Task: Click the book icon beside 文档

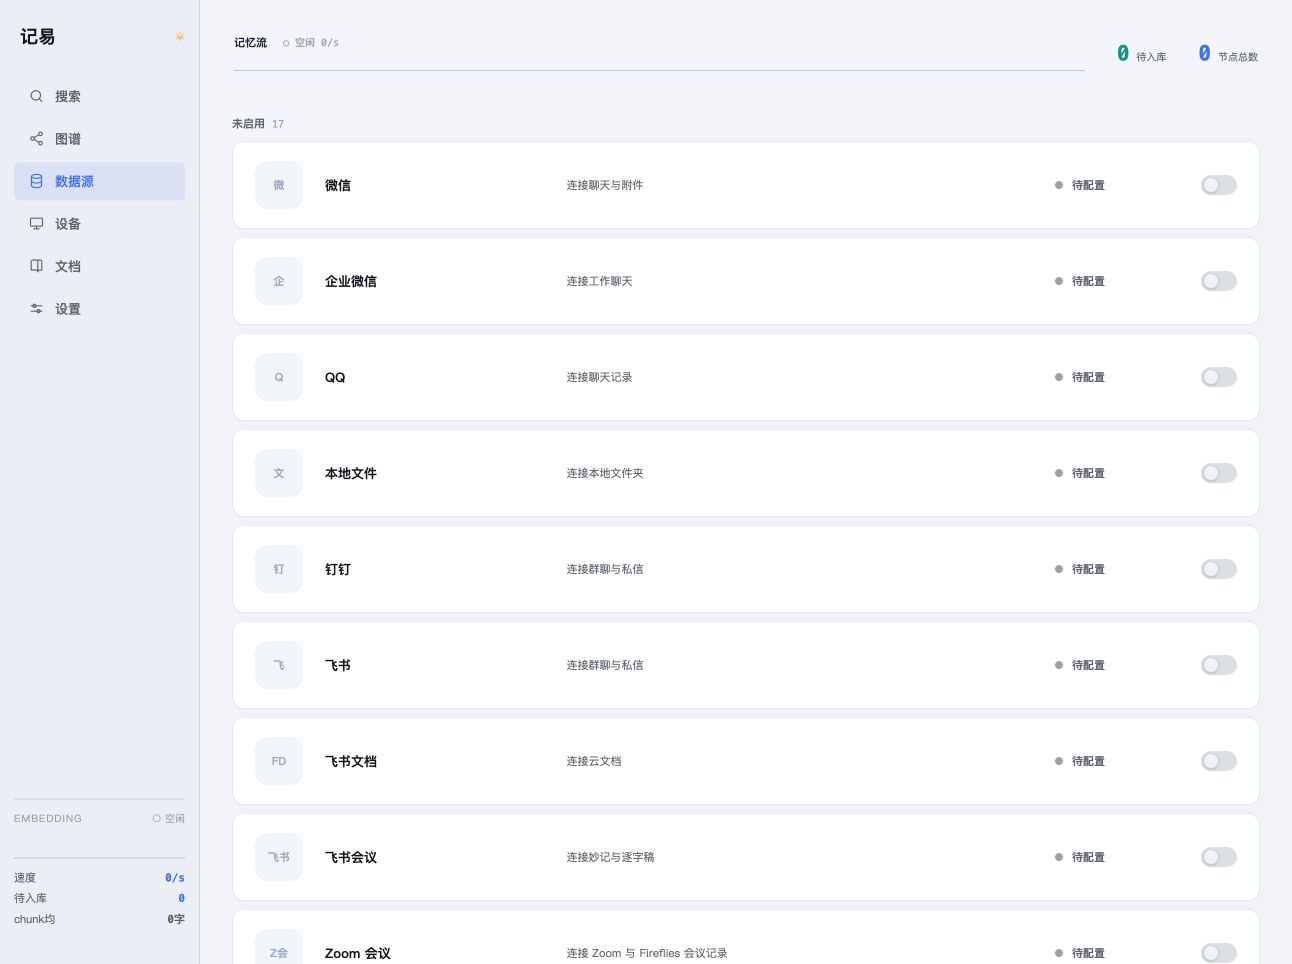Action: [36, 266]
